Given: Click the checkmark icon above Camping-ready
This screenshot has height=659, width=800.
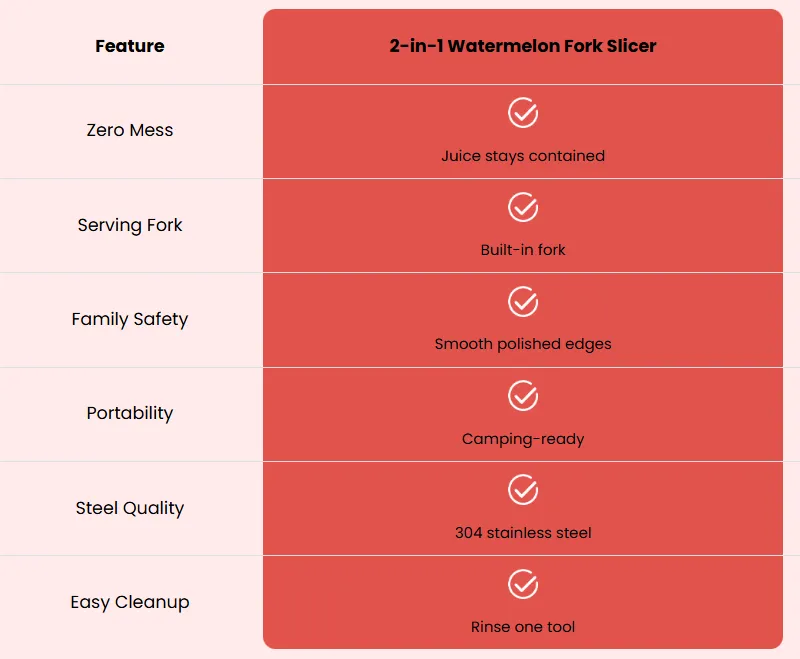Looking at the screenshot, I should [x=523, y=395].
